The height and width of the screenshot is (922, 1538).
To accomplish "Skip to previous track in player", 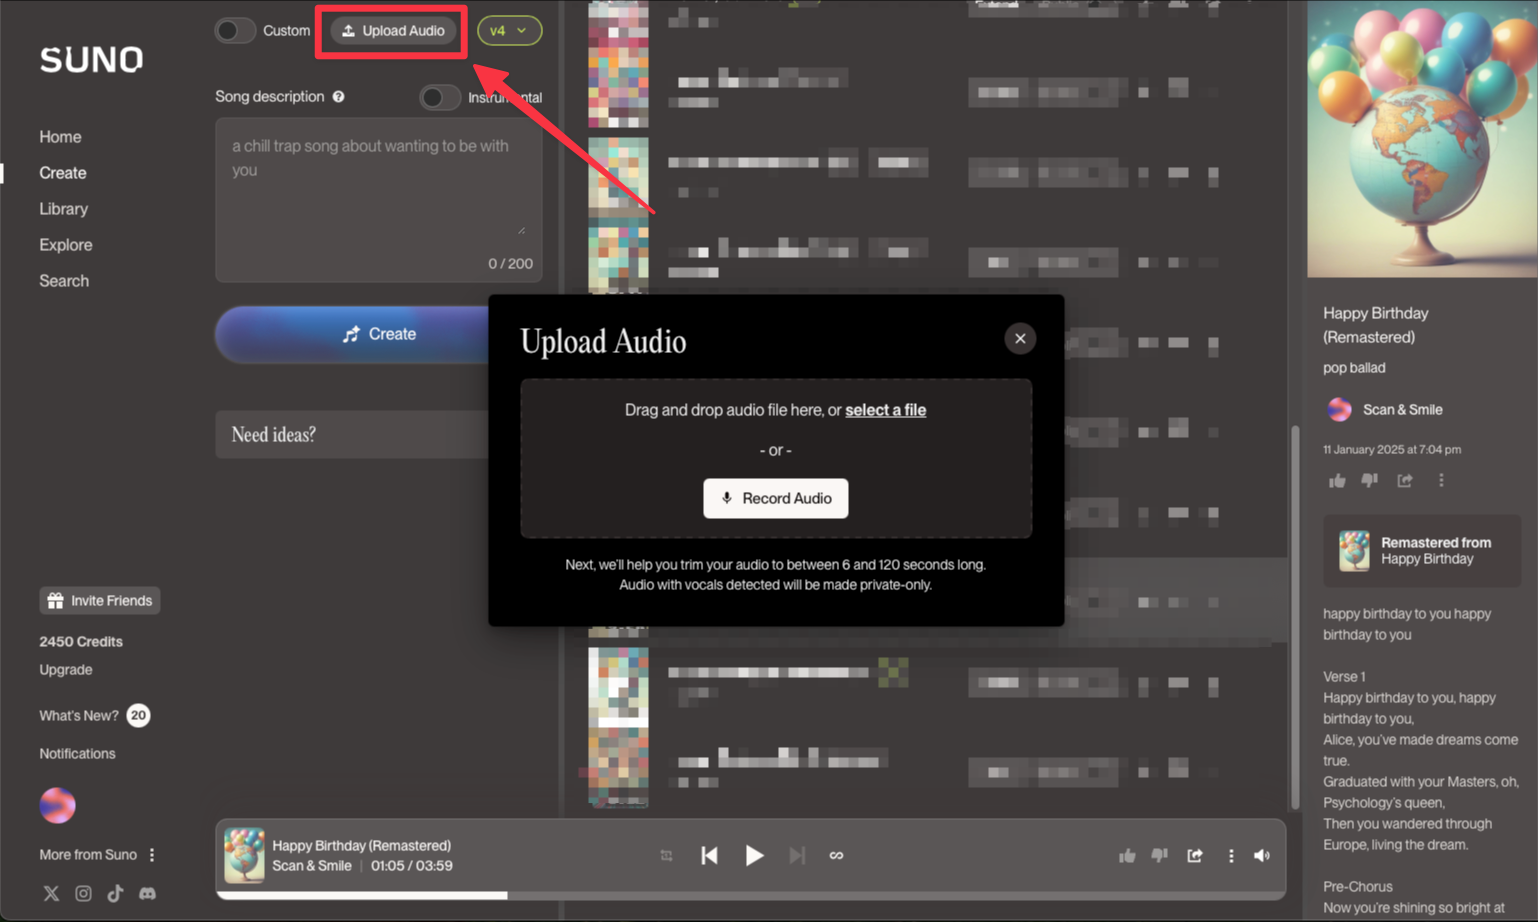I will [709, 855].
